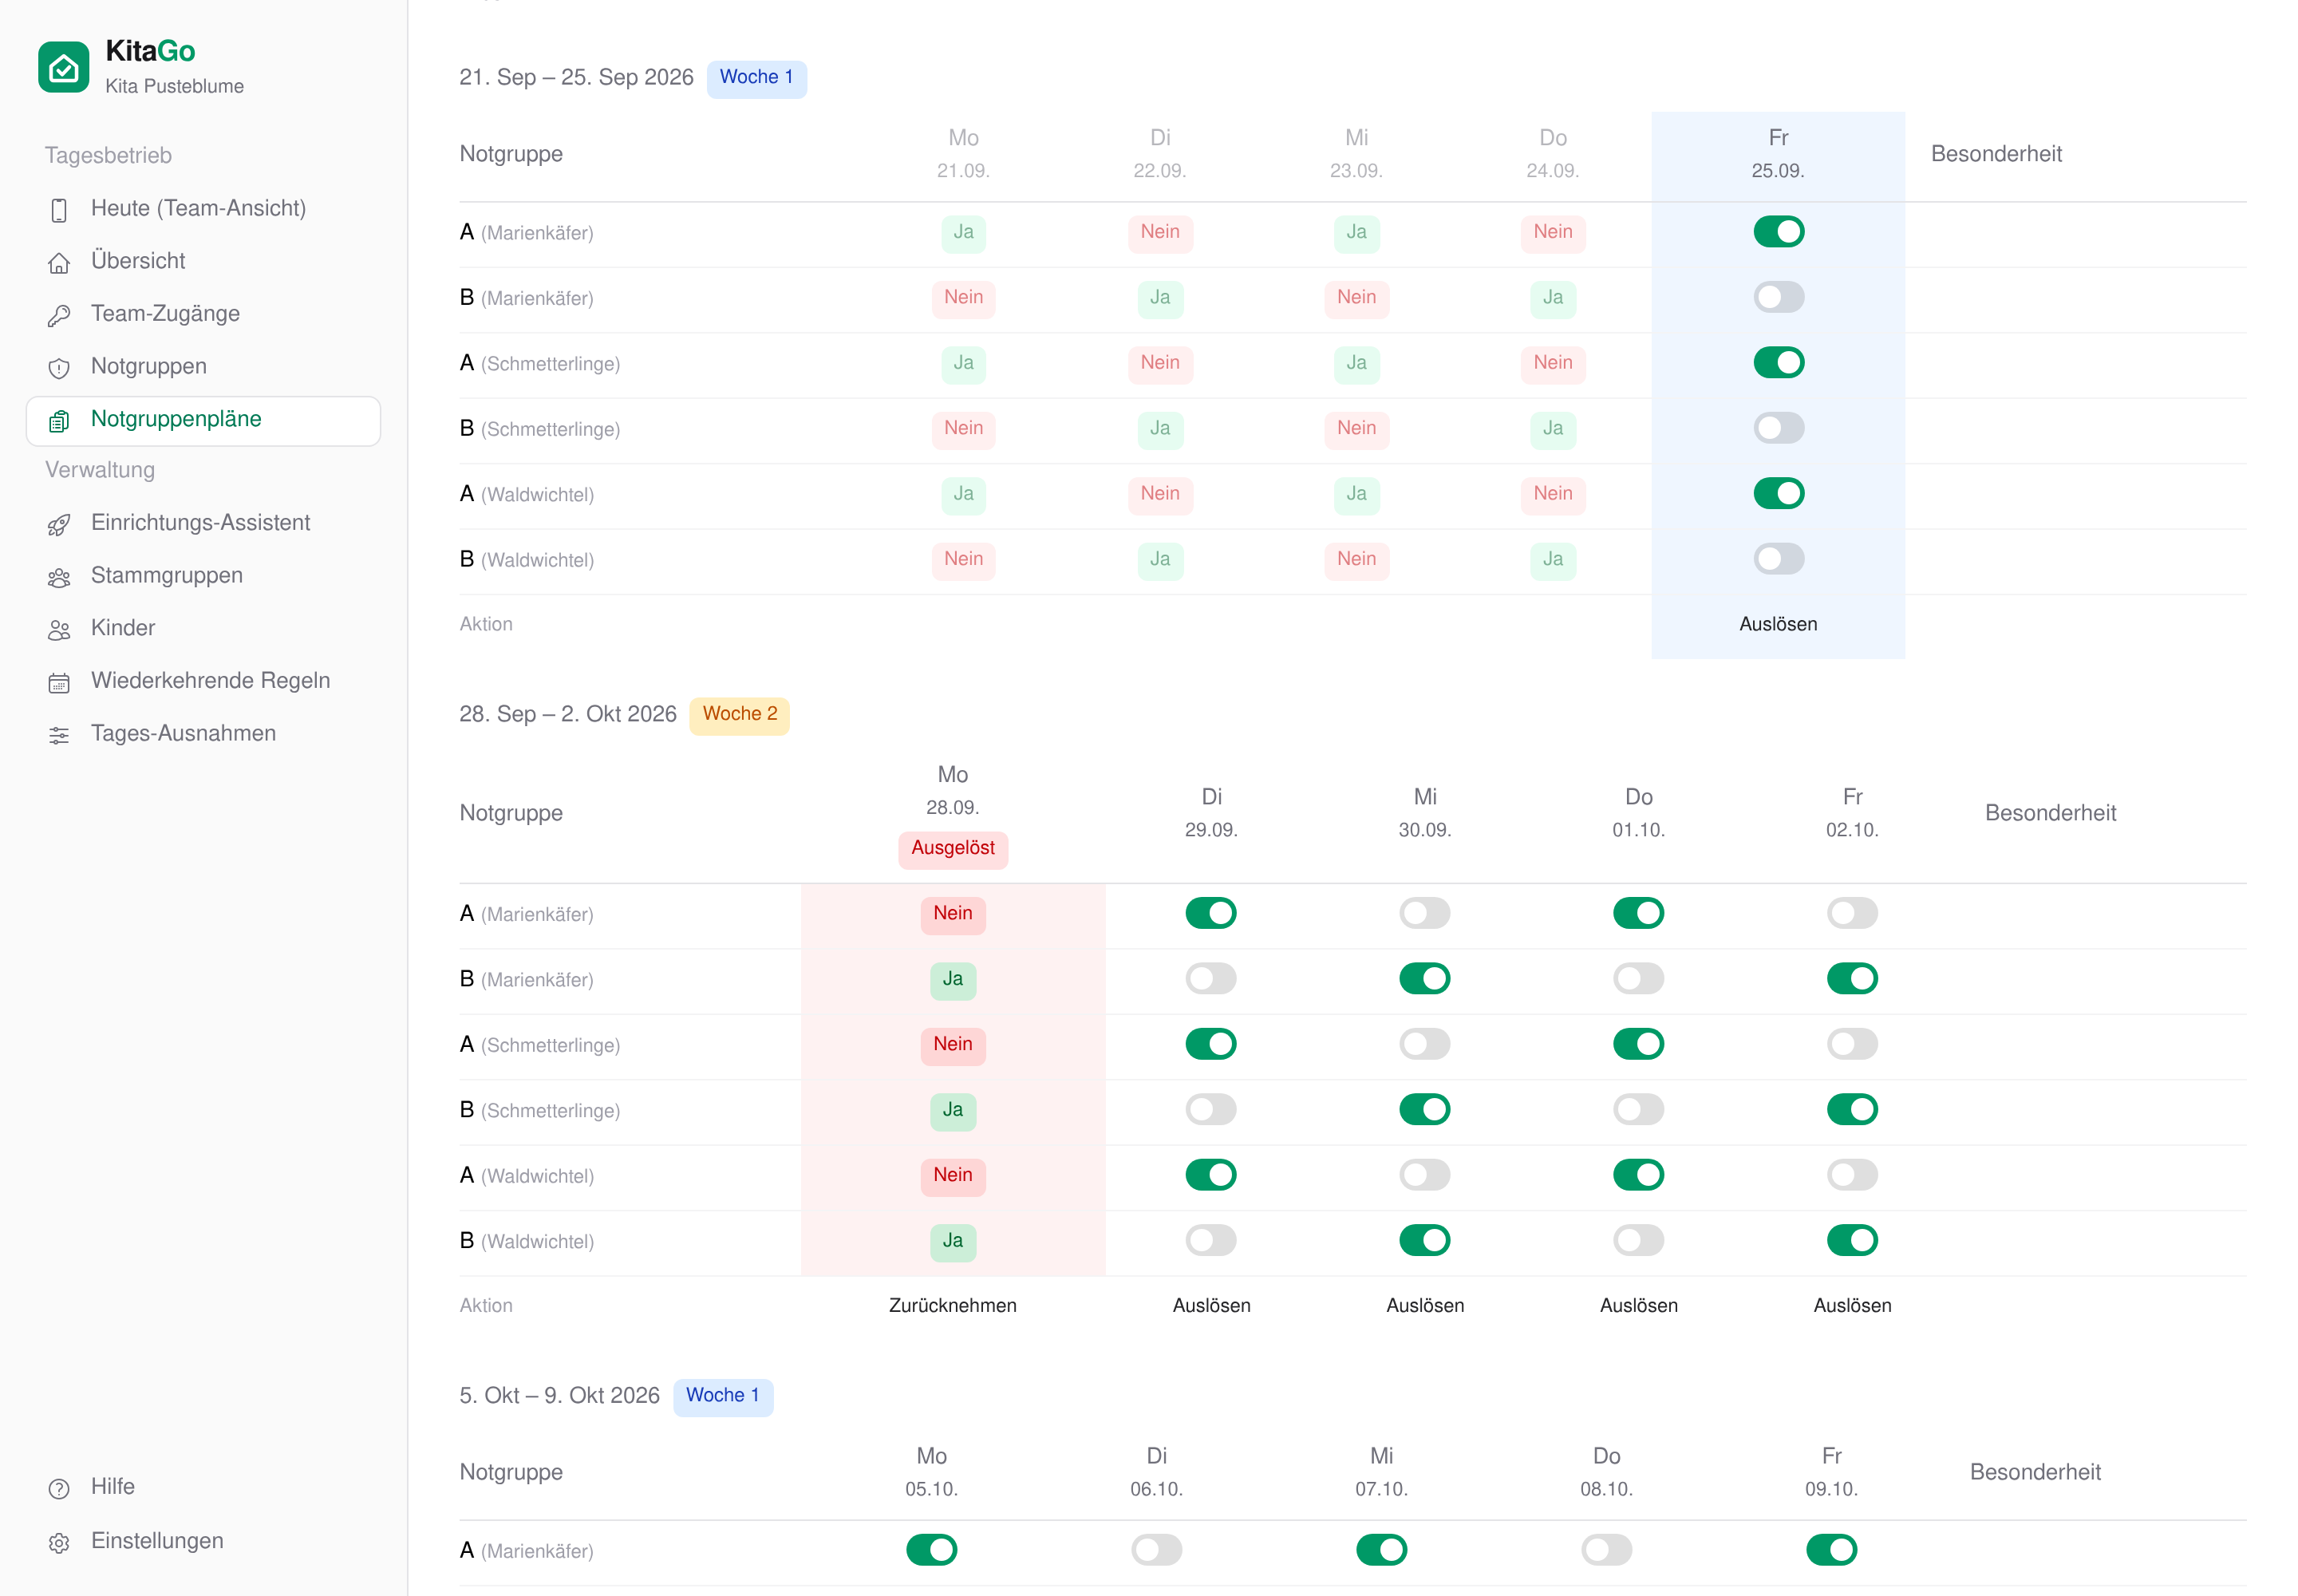This screenshot has height=1596, width=2298.
Task: Click Auslösen for Di 29.09.
Action: (1211, 1305)
